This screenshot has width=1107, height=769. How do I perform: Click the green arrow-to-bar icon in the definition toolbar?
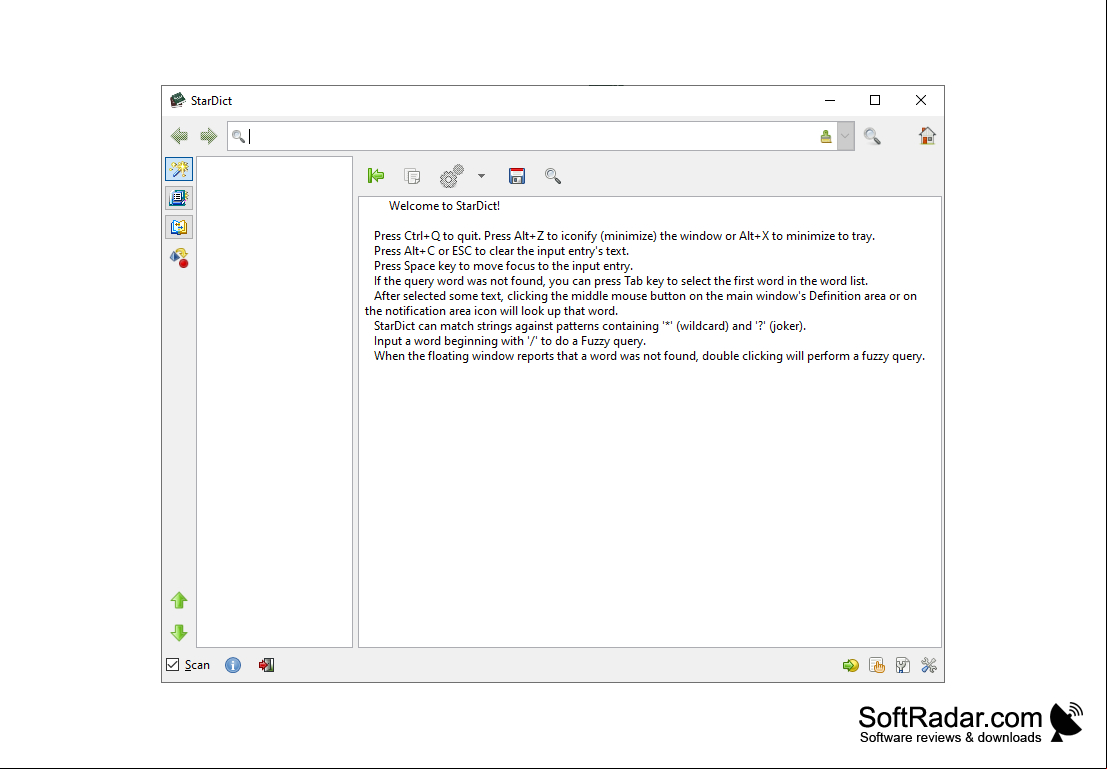click(x=376, y=176)
